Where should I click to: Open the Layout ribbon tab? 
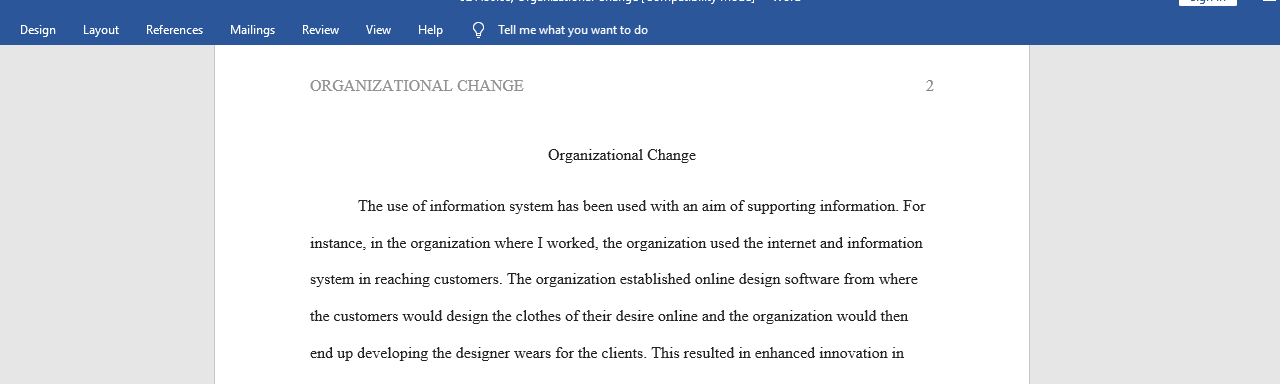pos(101,30)
